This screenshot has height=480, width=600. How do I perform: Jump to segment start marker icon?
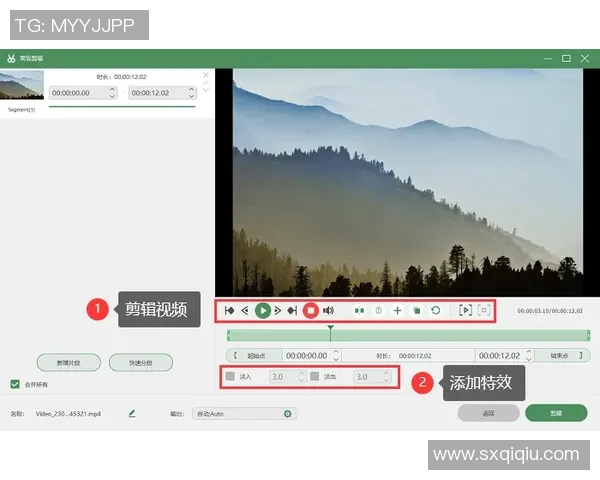coord(230,311)
